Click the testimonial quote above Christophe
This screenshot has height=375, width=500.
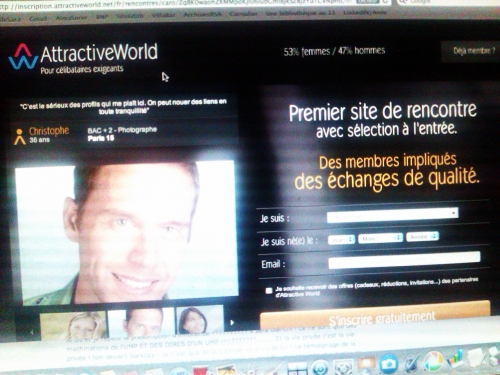[123, 106]
